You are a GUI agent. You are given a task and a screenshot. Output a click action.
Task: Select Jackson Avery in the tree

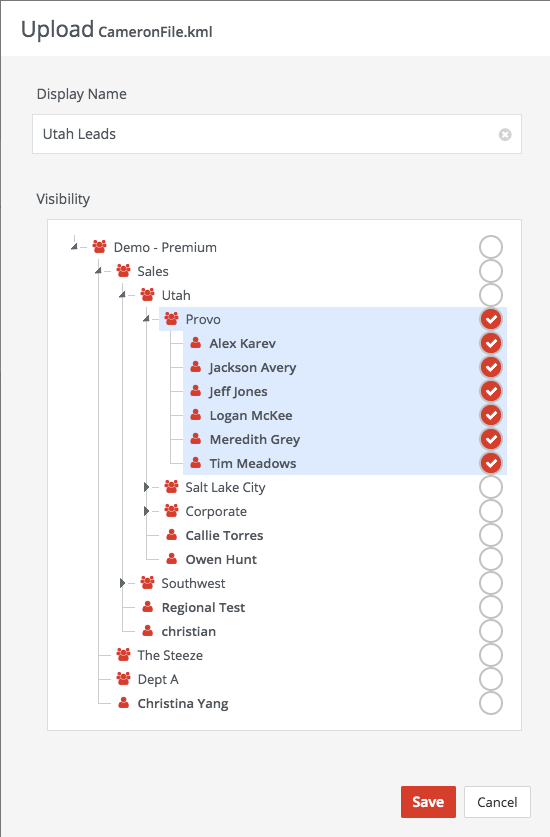pyautogui.click(x=253, y=367)
